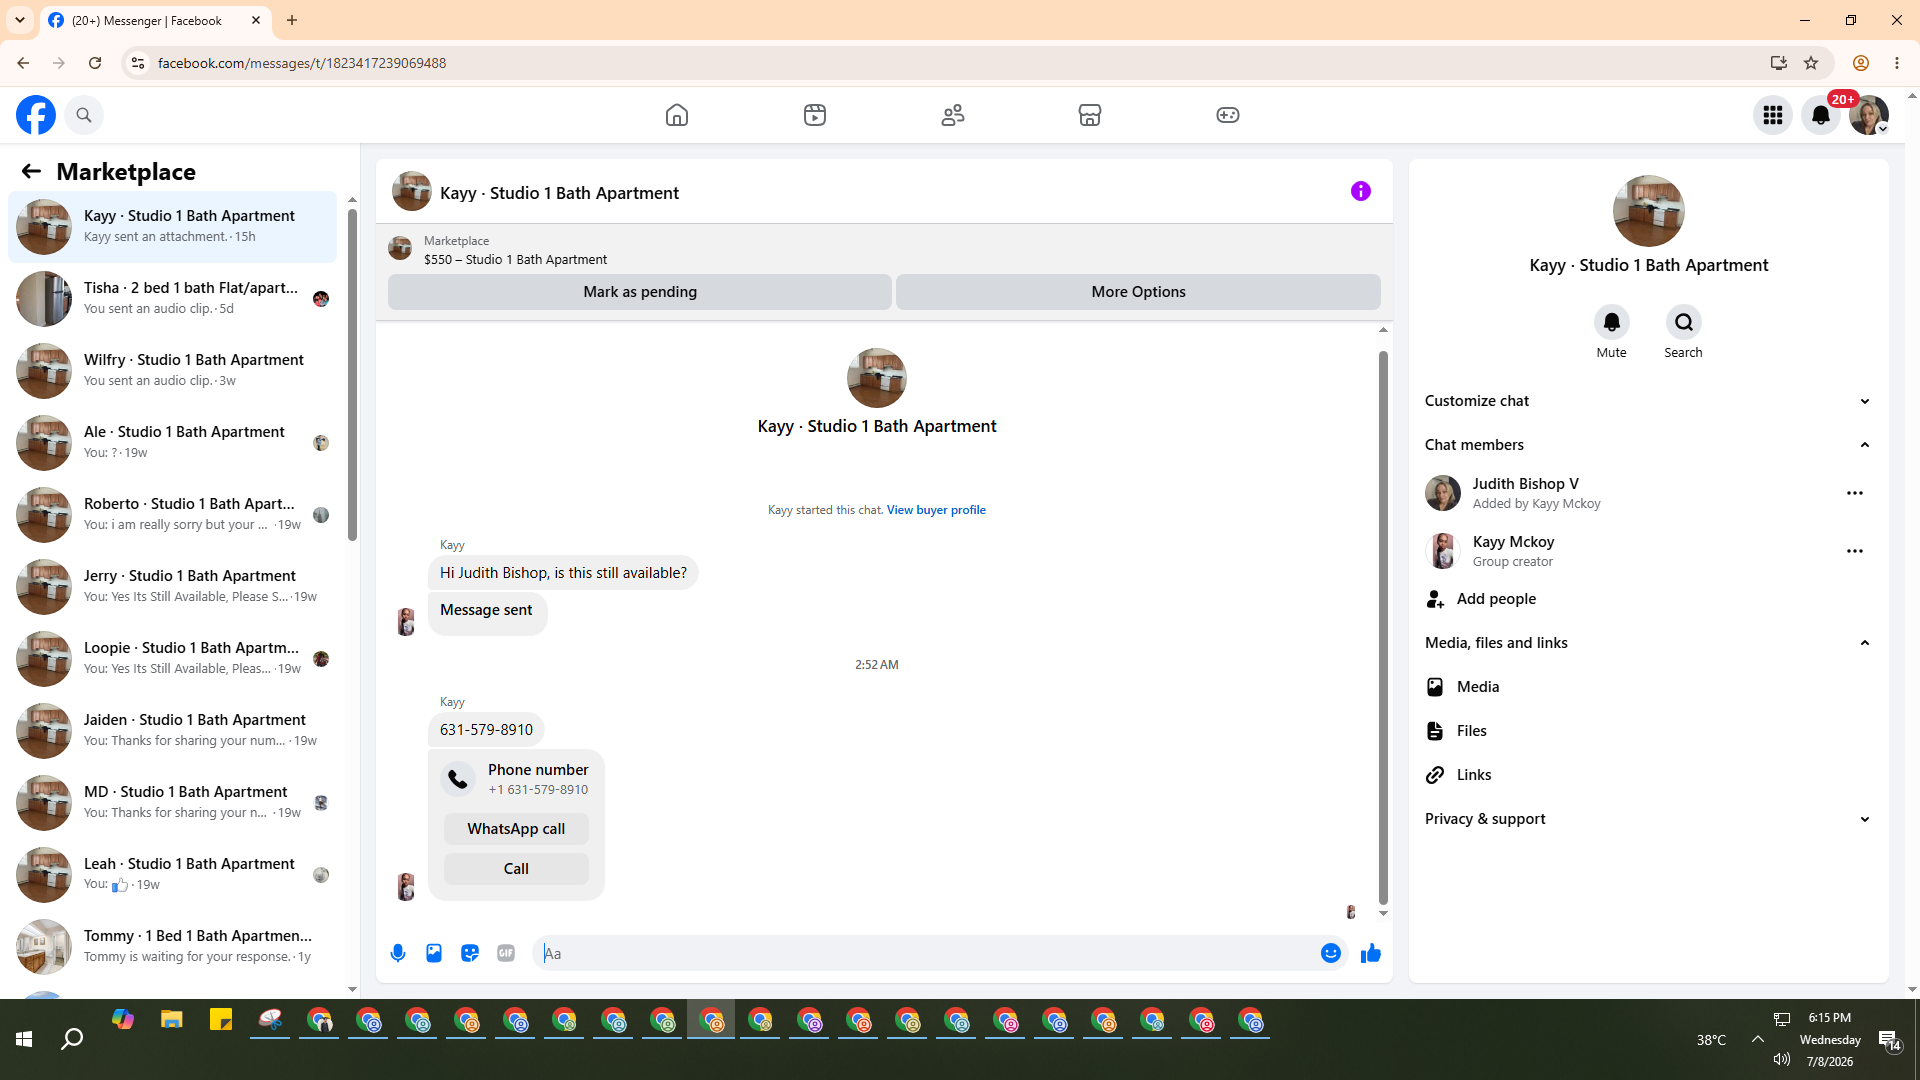Click the message thread scrollbar
This screenshot has height=1080, width=1920.
coord(1383,627)
